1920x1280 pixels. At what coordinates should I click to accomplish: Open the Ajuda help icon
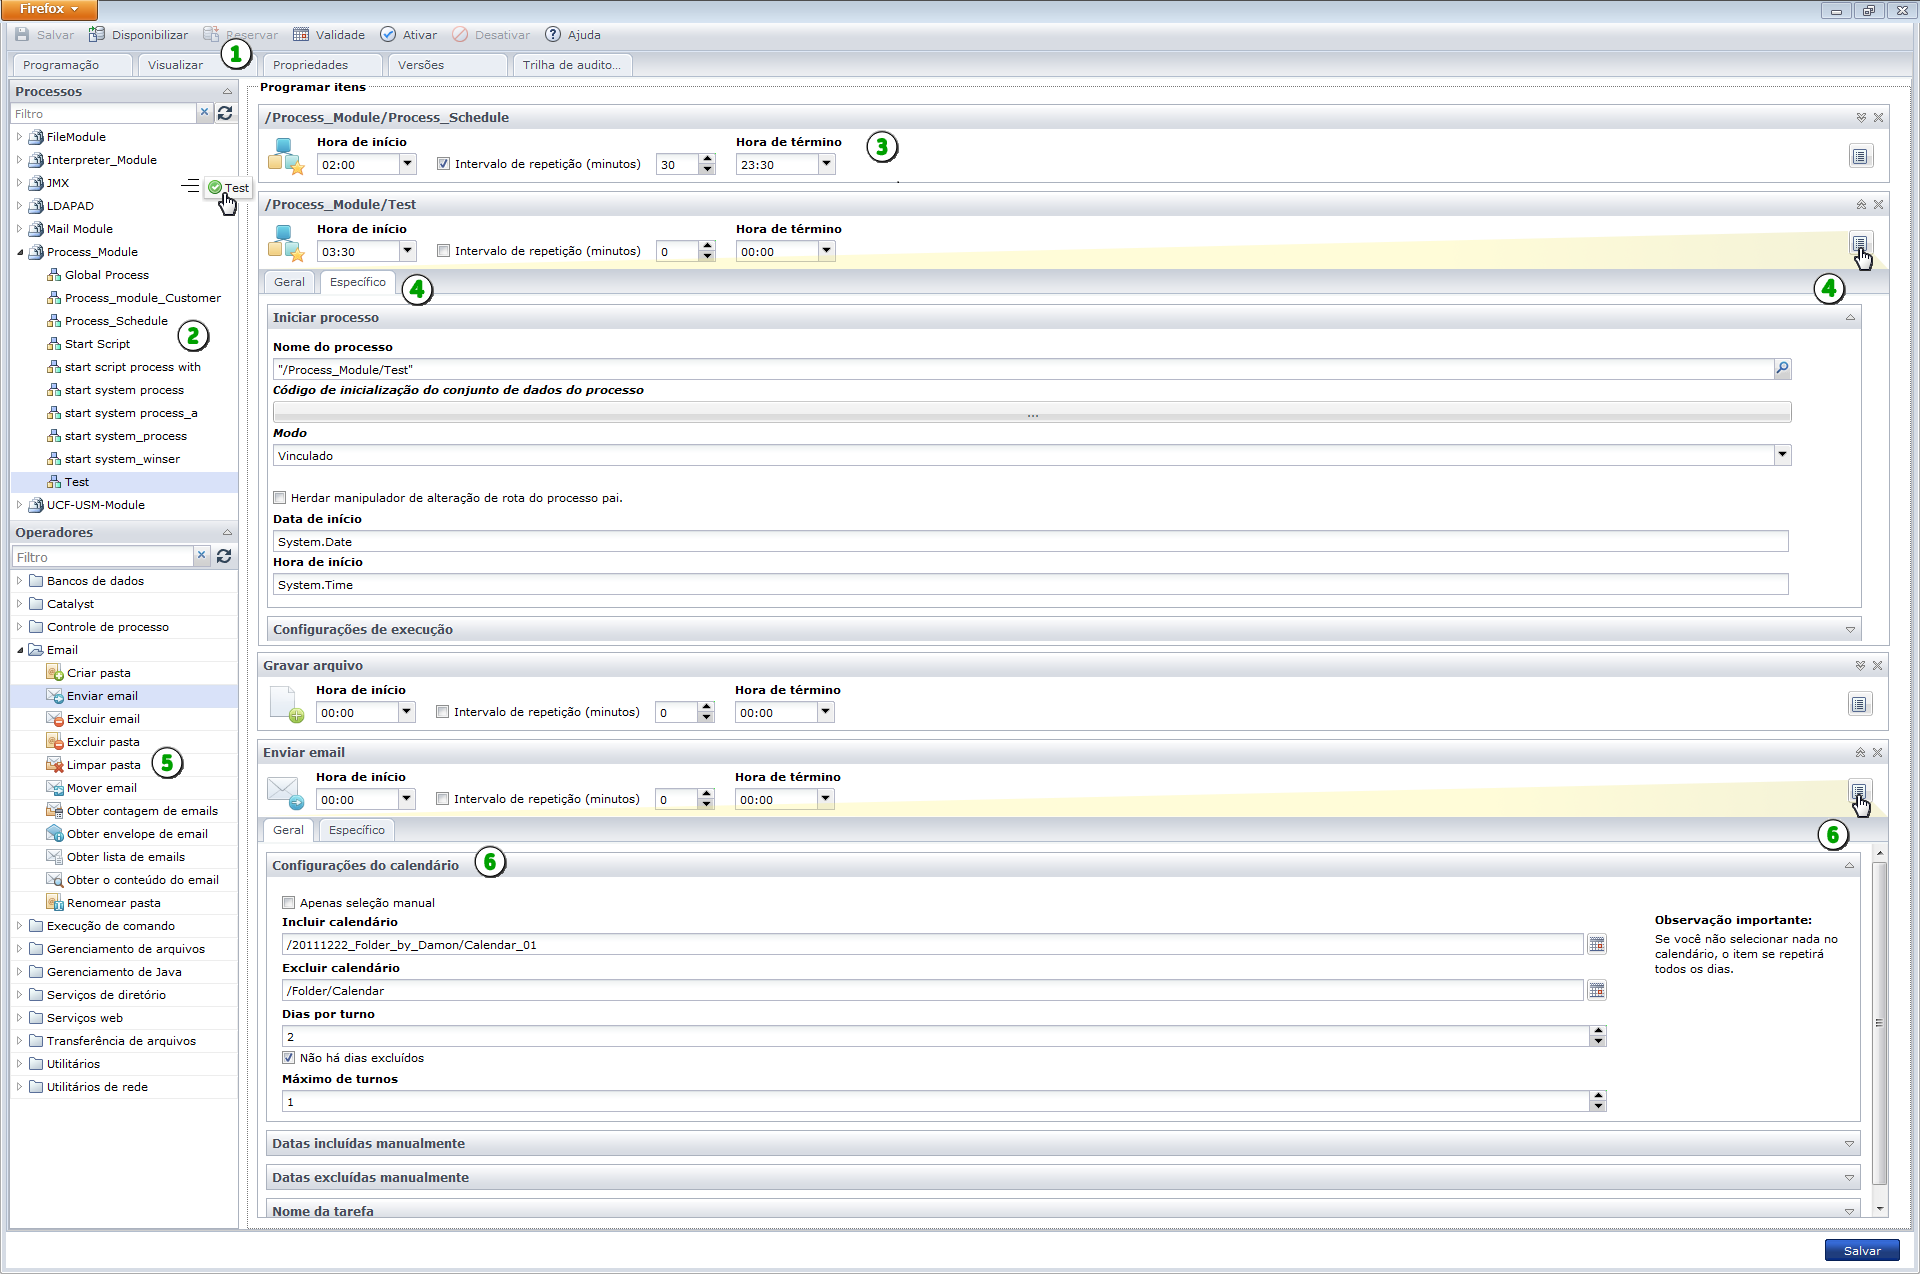tap(553, 34)
